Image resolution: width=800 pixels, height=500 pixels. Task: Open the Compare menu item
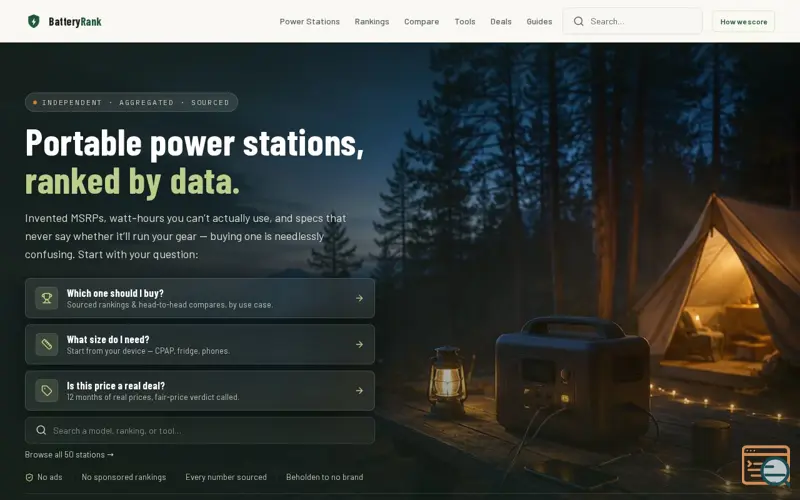(x=421, y=21)
